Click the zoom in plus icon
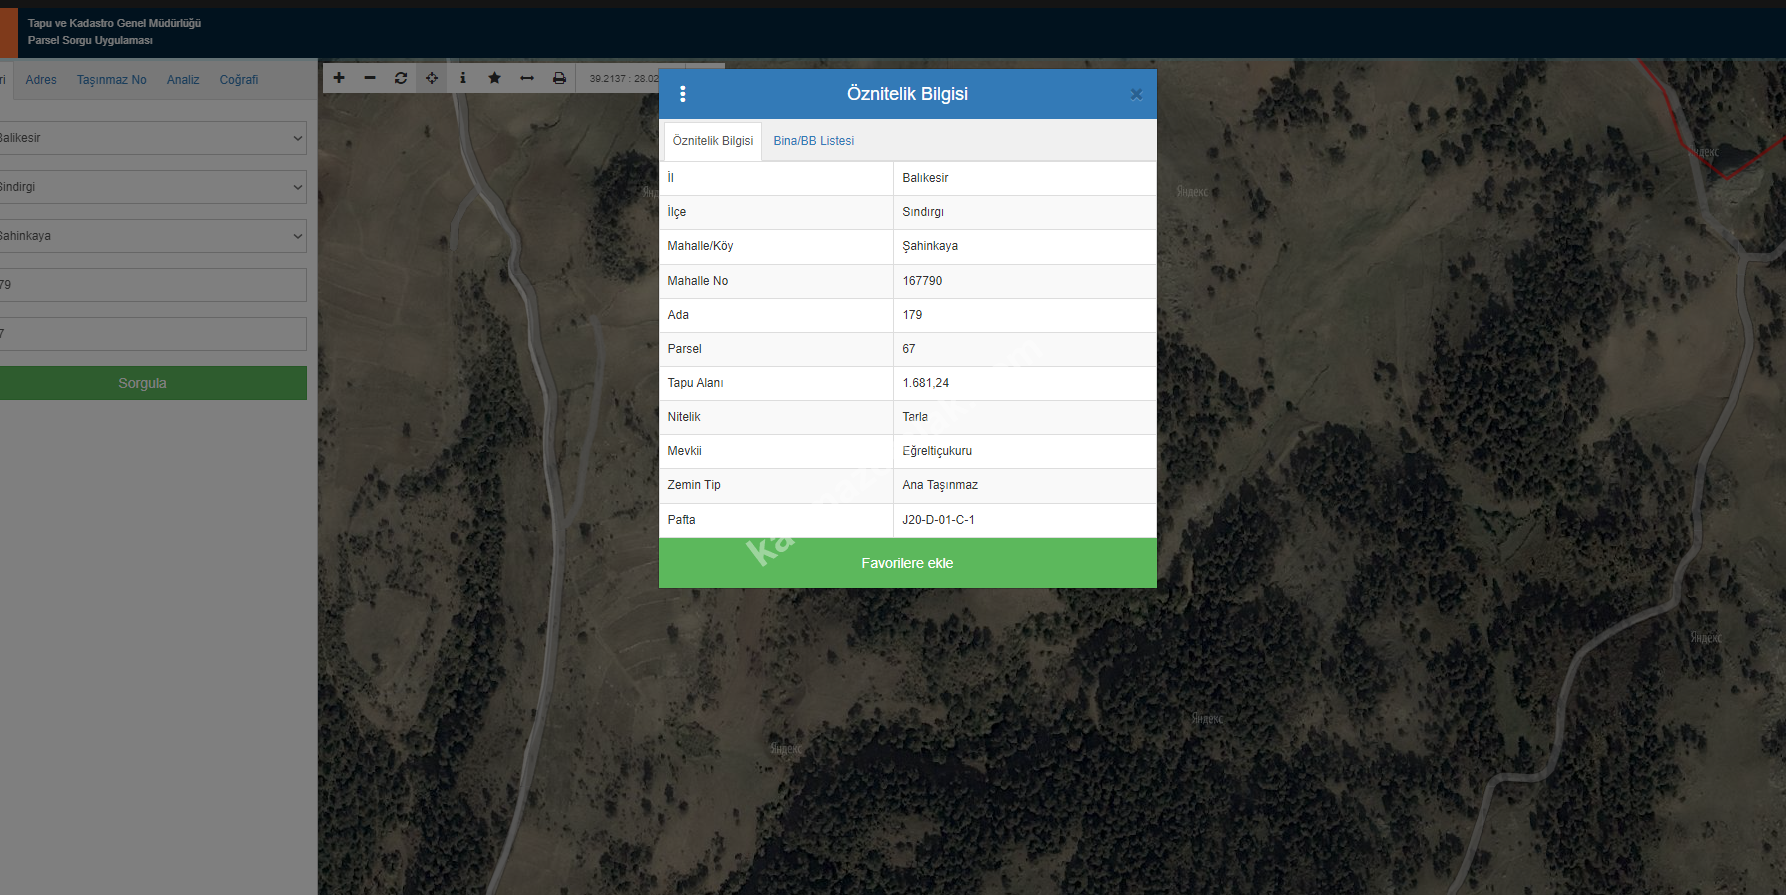The height and width of the screenshot is (895, 1786). point(339,78)
